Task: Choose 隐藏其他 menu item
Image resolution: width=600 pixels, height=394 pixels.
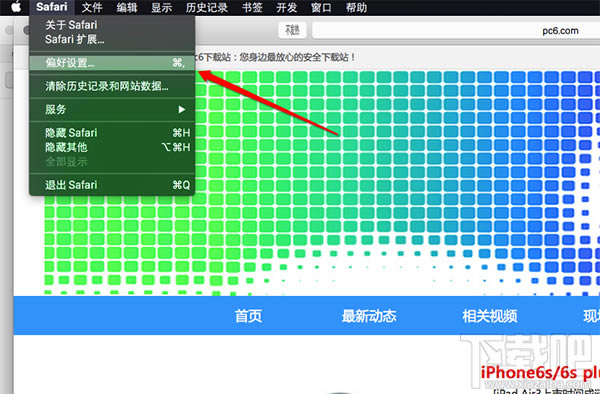Action: coord(112,147)
